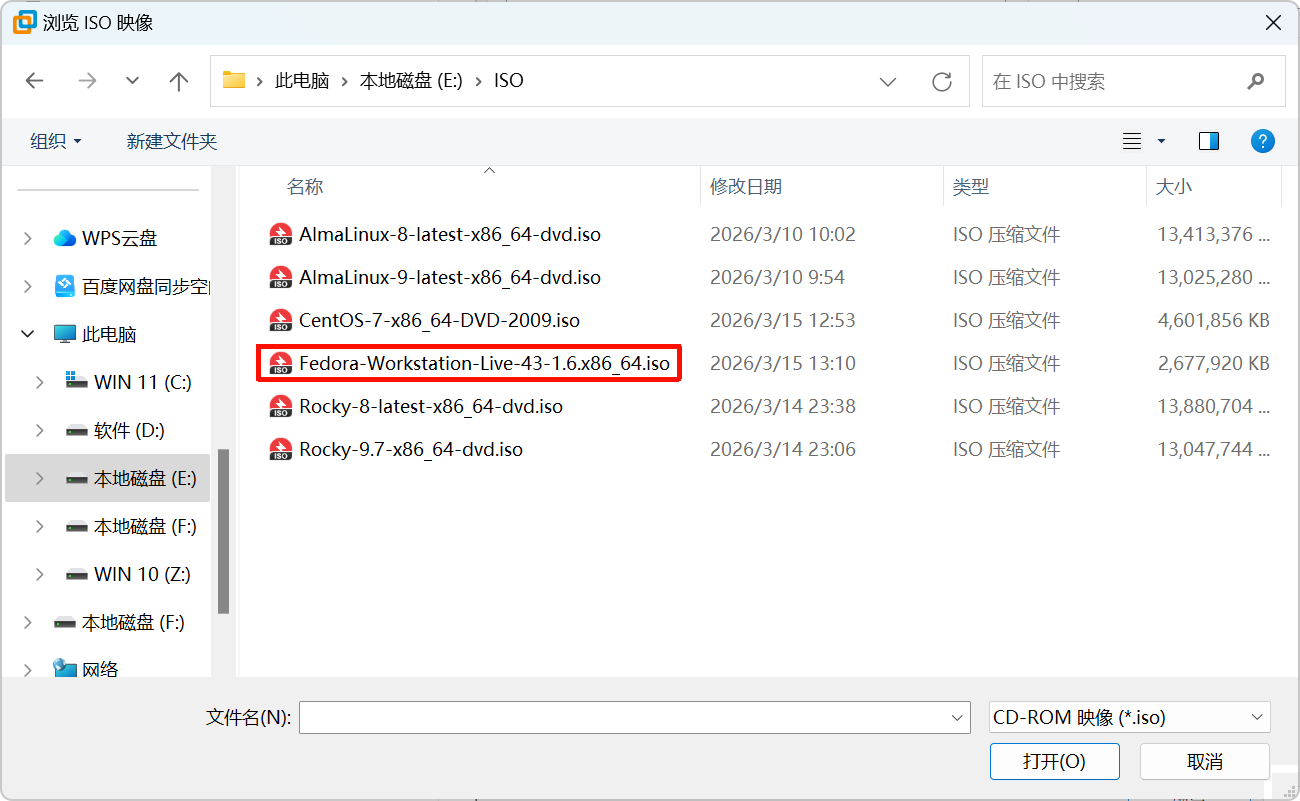
Task: Select CentOS-7-x86_64-DVD-2009.iso file
Action: pyautogui.click(x=439, y=320)
